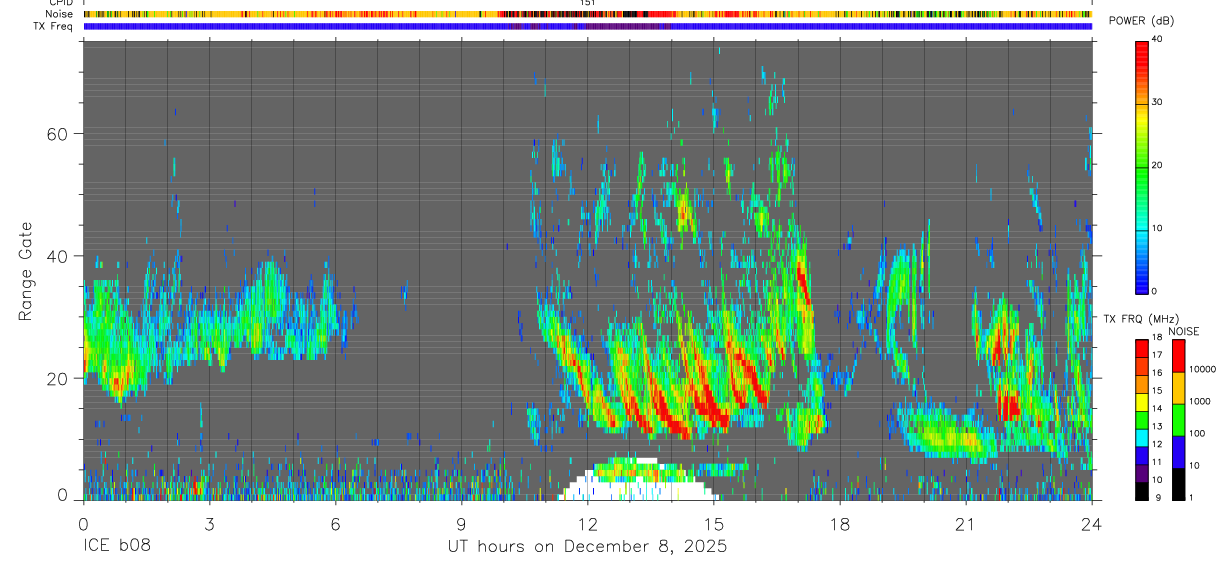Click the 3 tick on UT hours axis
Screen dimensions: 1228x567
coord(209,523)
